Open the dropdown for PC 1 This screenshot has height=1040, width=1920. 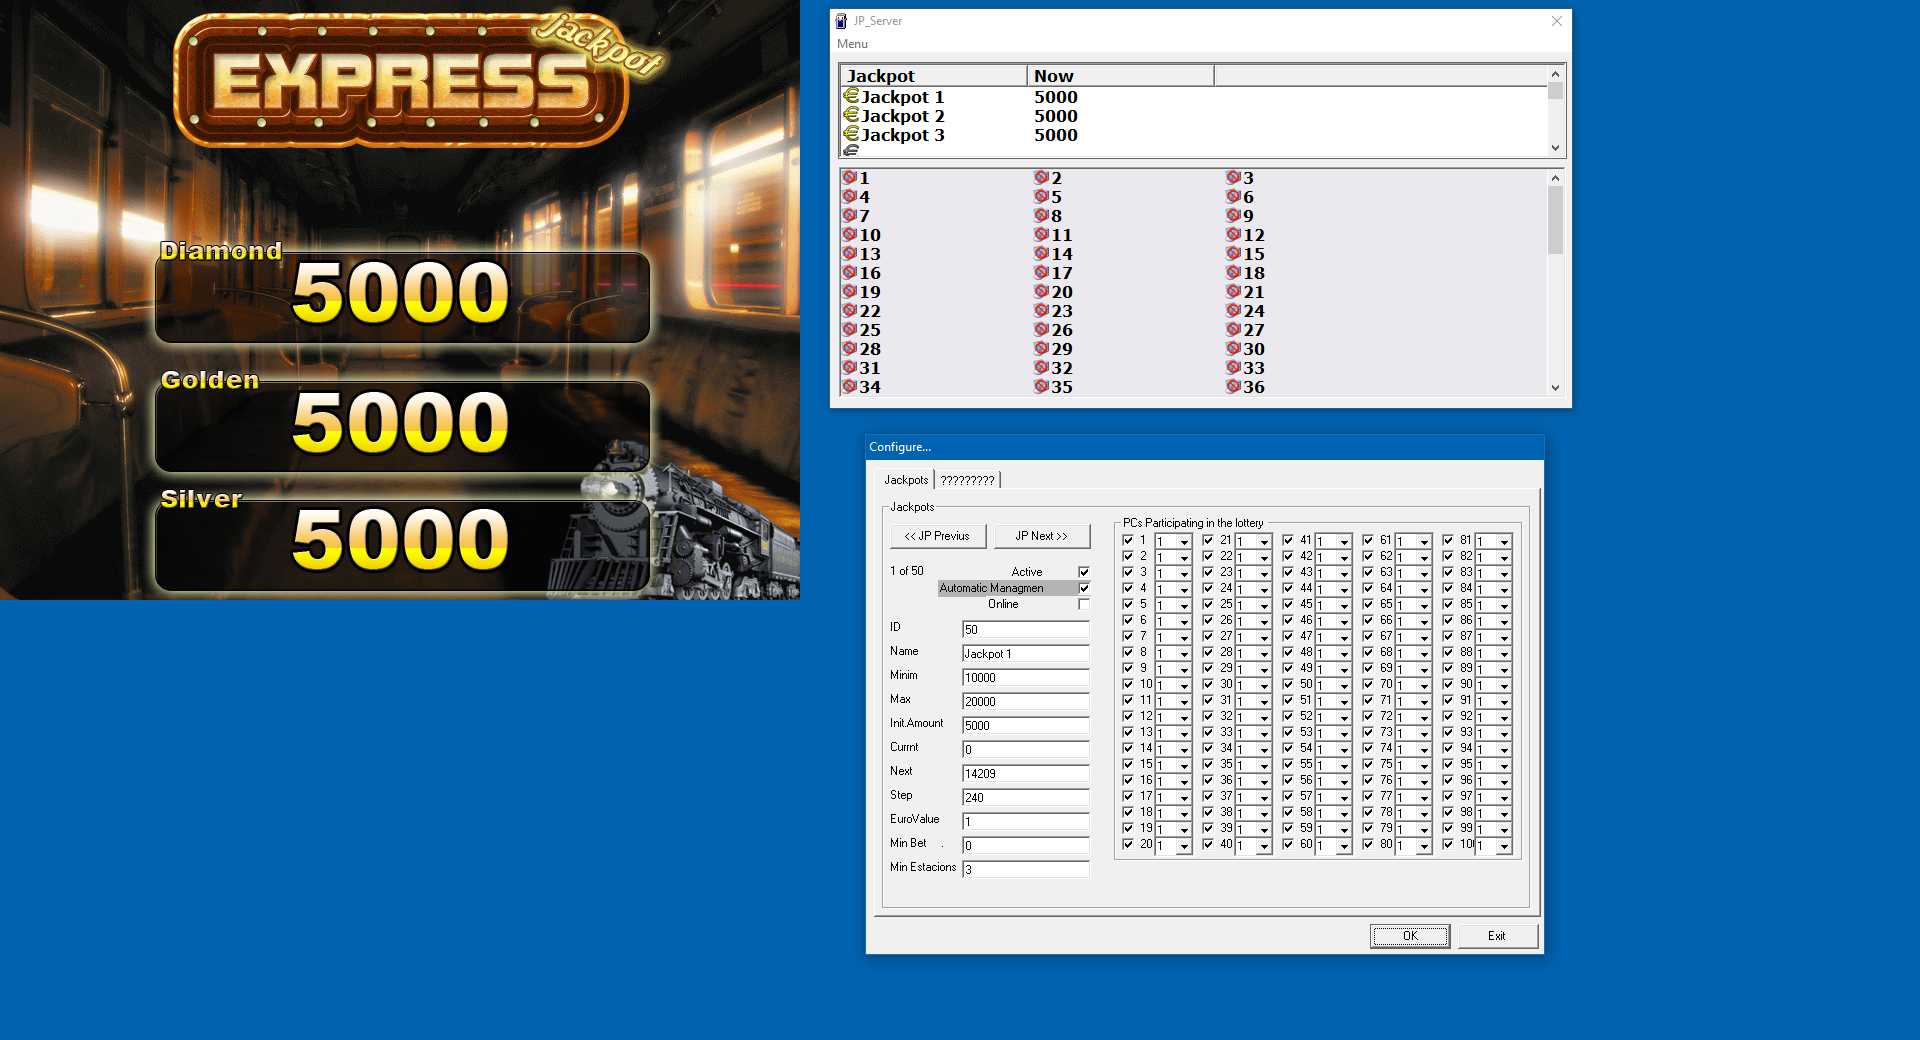[x=1184, y=541]
